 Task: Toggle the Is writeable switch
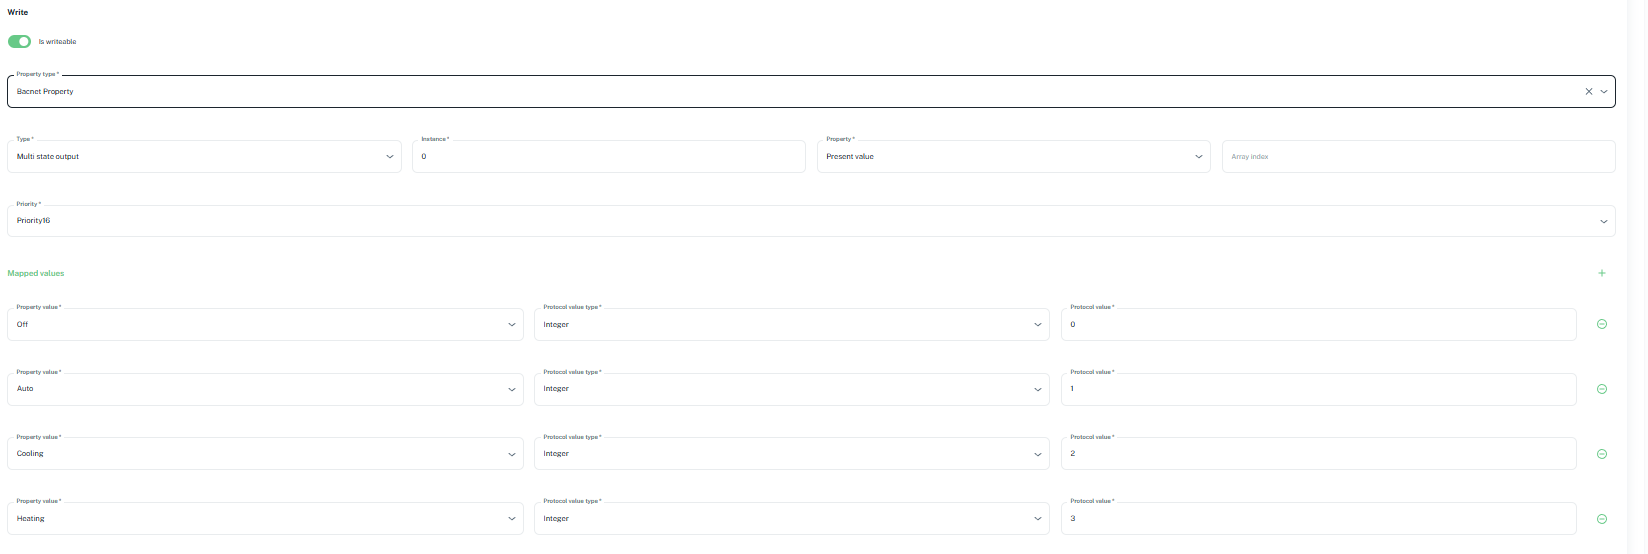(x=19, y=42)
